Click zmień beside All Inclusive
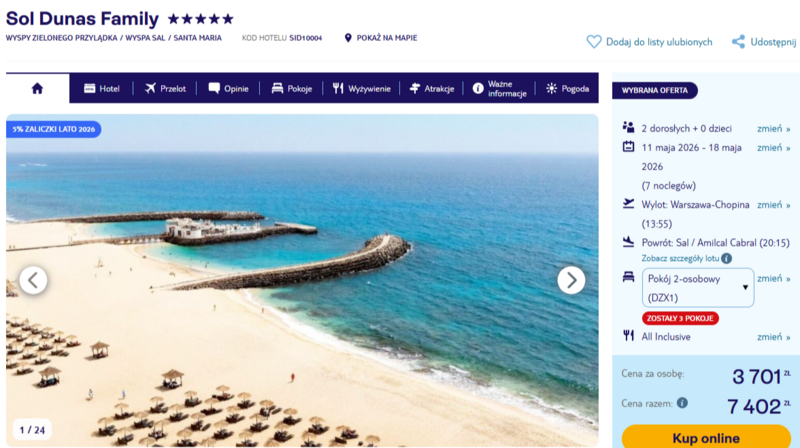 [773, 337]
